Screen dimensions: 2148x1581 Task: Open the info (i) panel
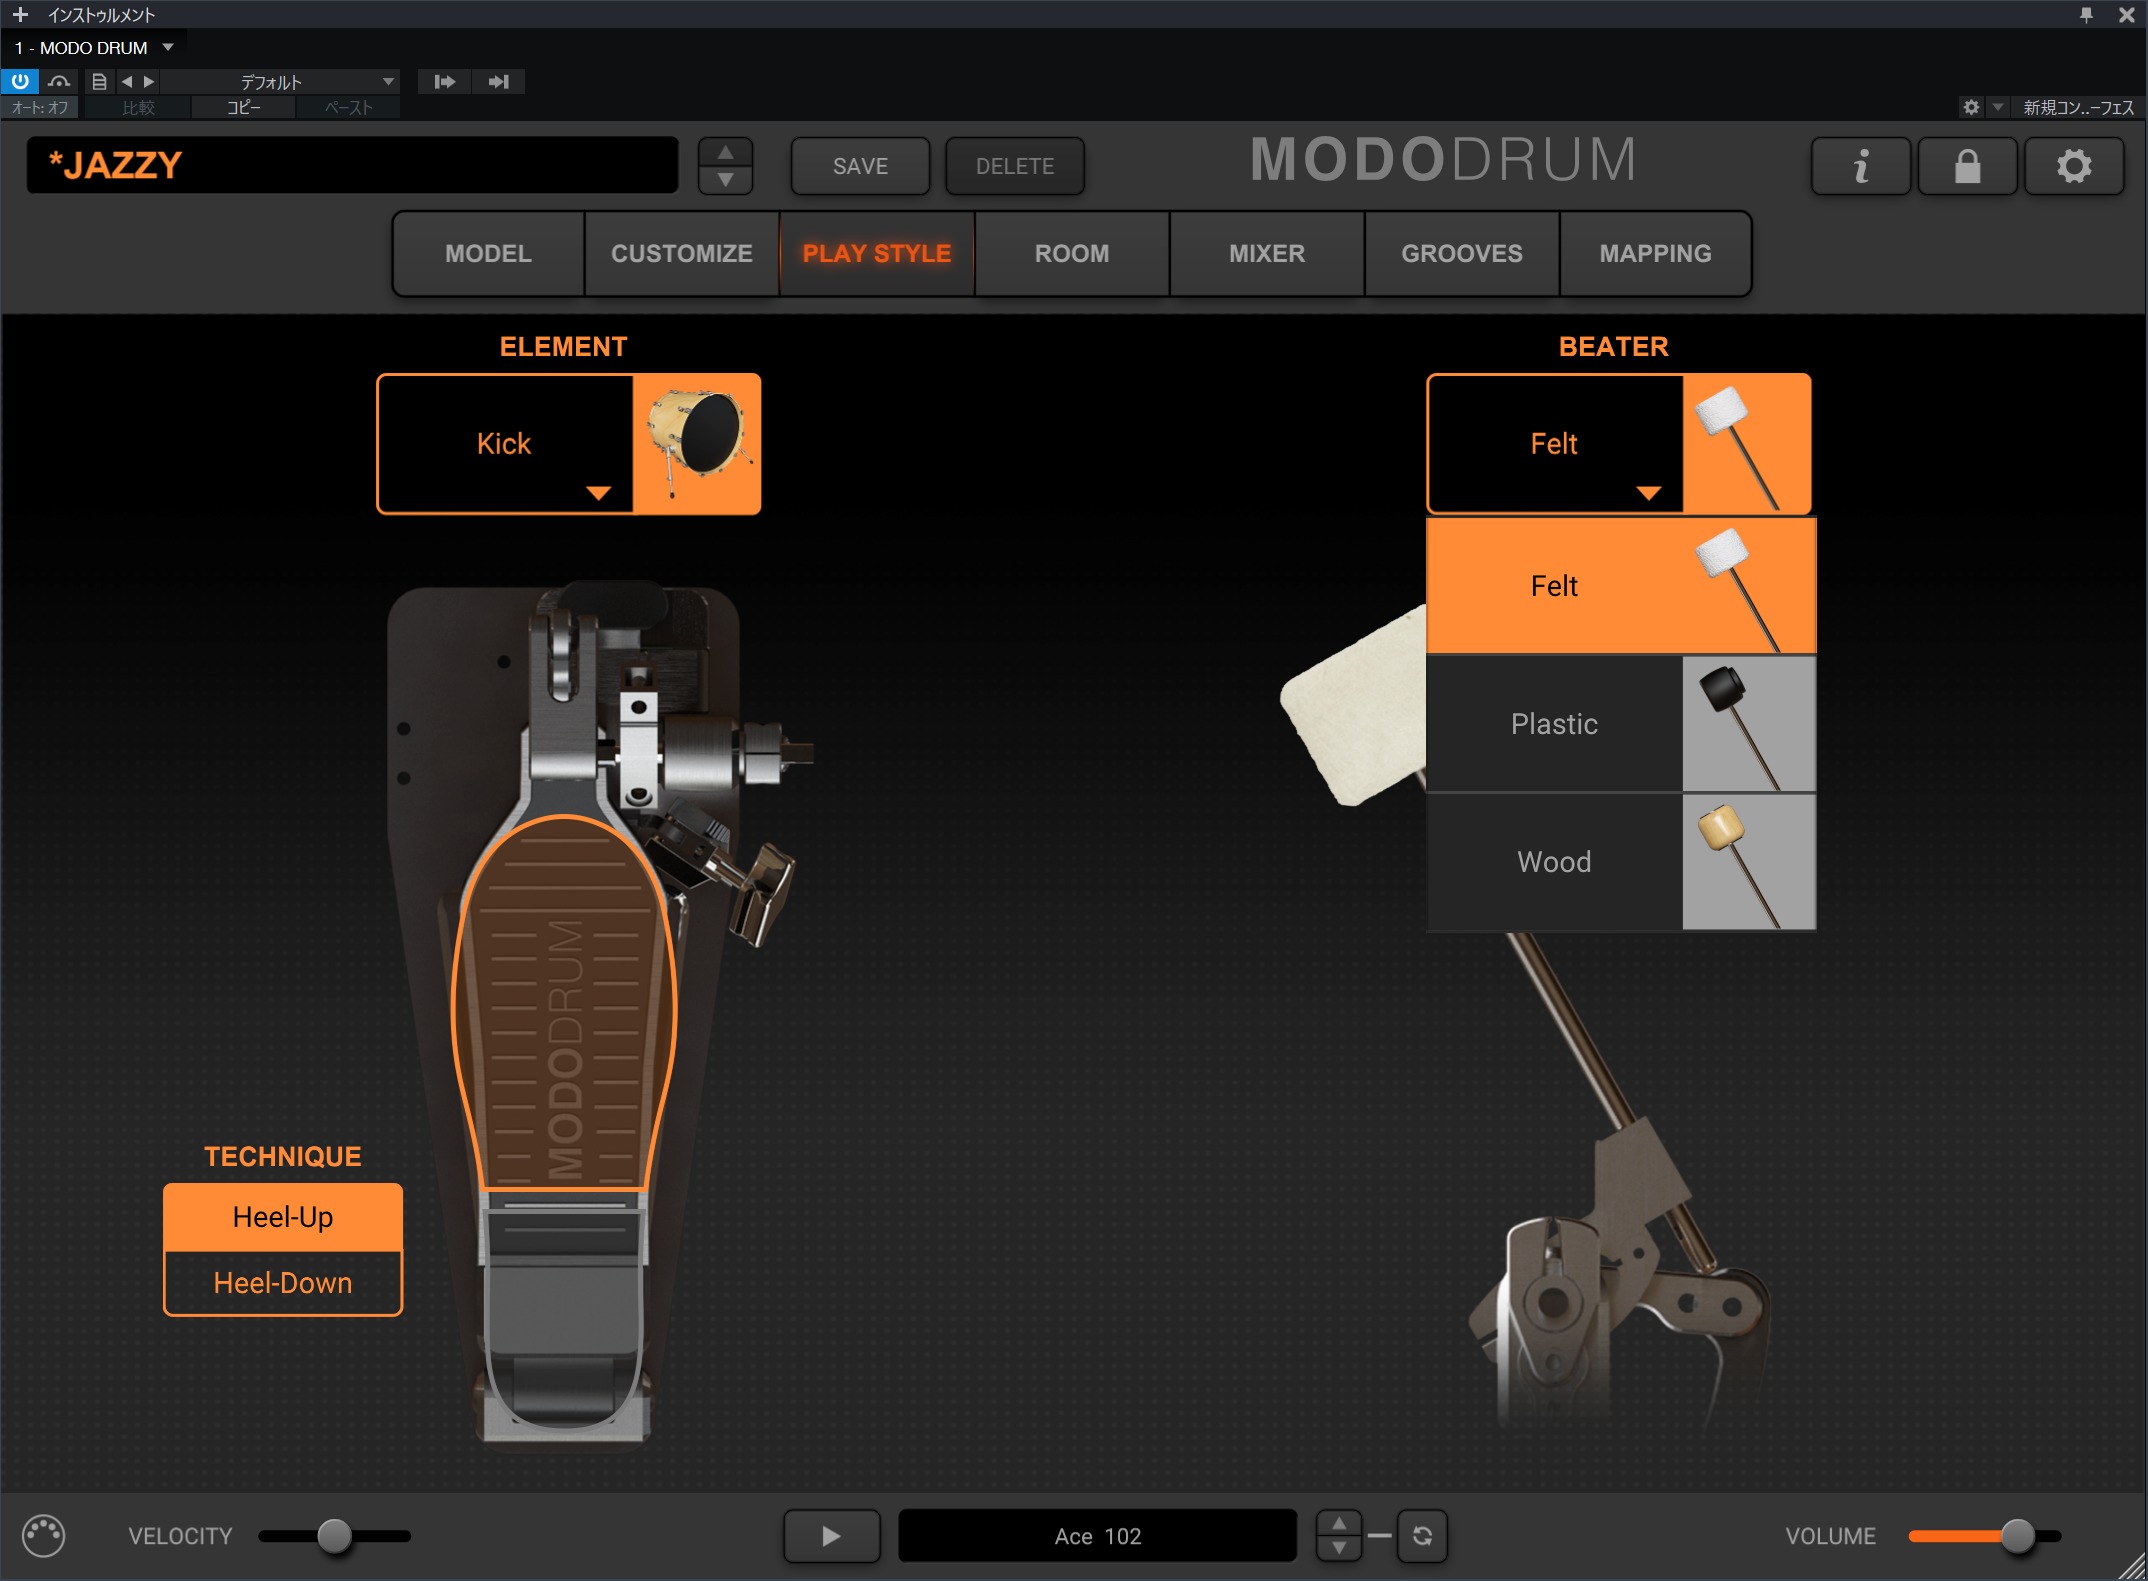click(1861, 166)
